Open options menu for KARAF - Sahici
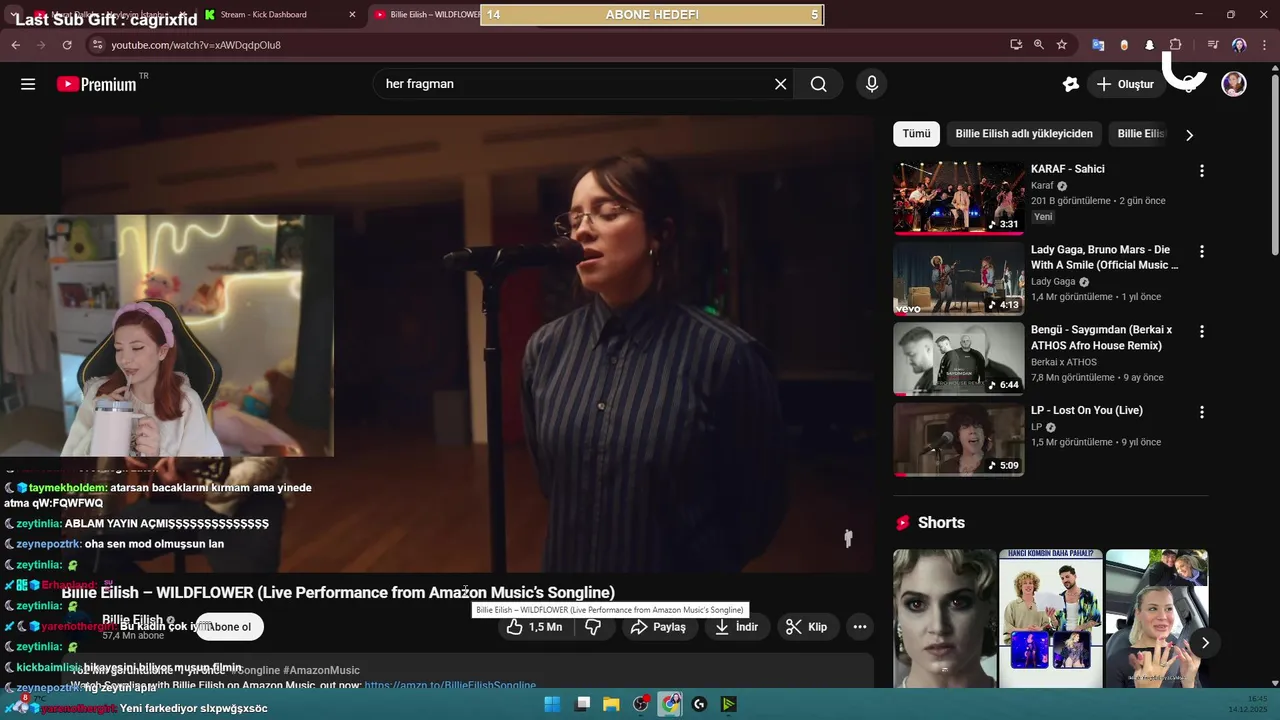1280x720 pixels. pyautogui.click(x=1202, y=171)
